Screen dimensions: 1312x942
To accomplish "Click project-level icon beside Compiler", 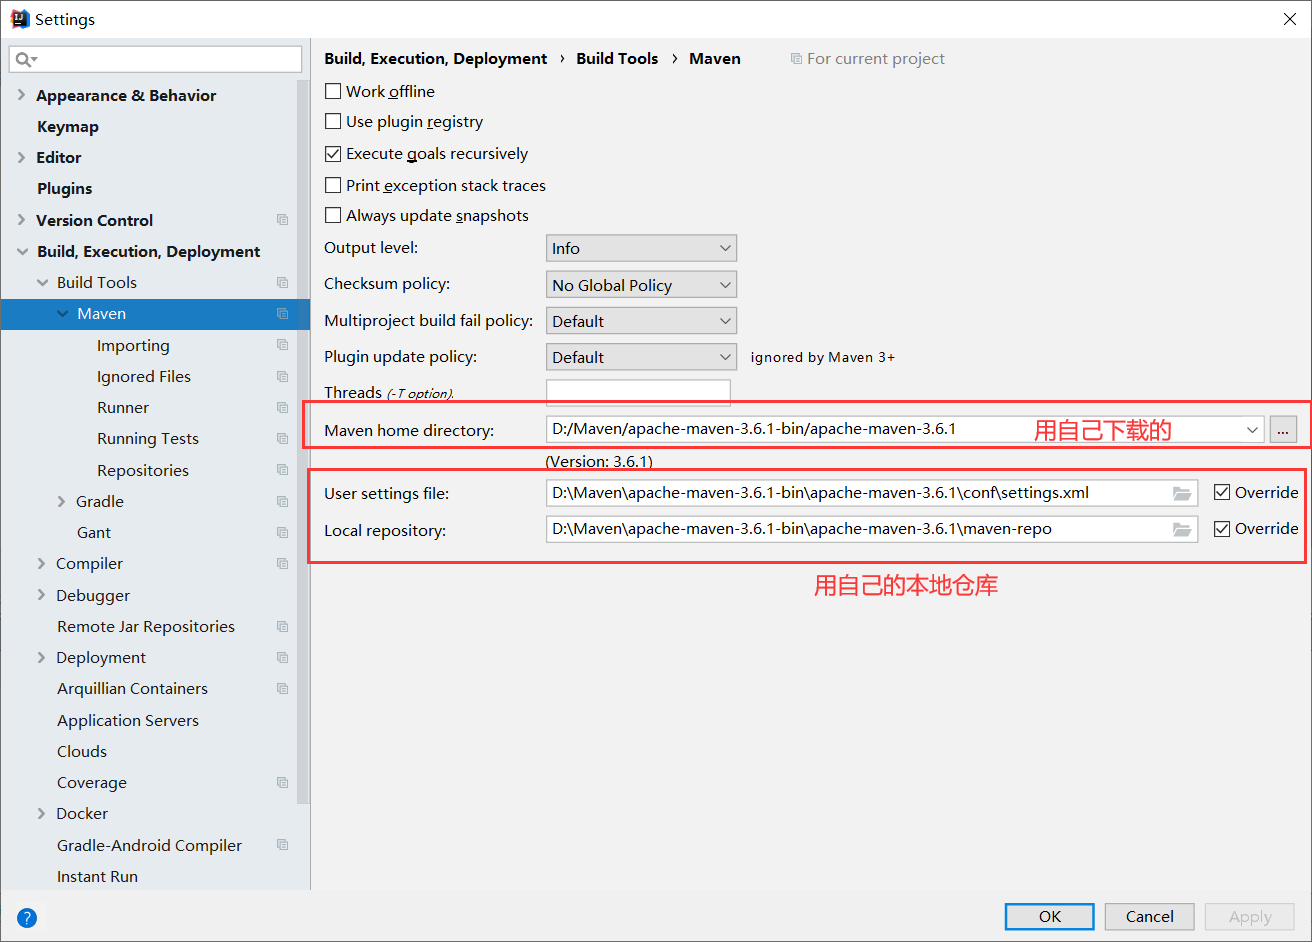I will [x=283, y=564].
